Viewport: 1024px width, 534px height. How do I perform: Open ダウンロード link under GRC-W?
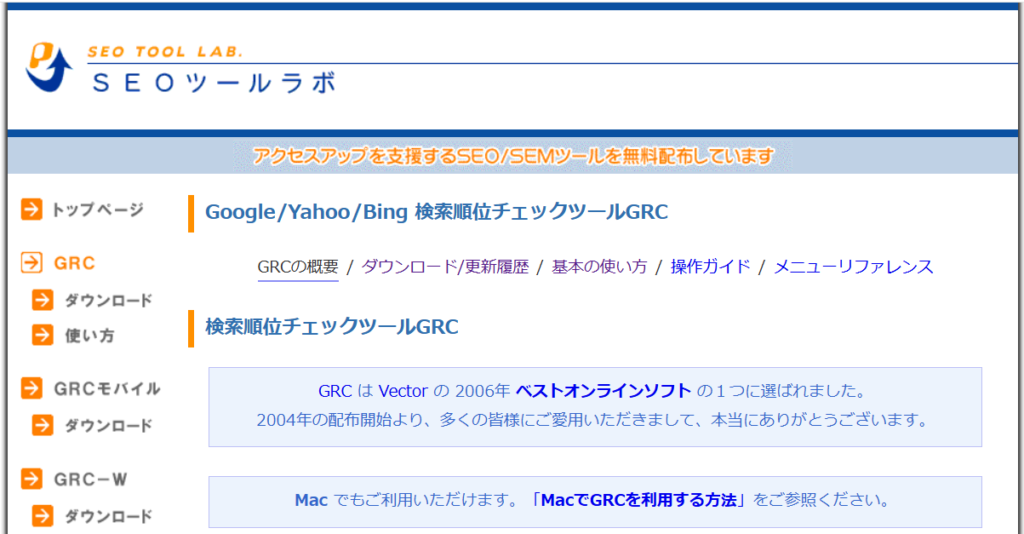click(x=108, y=516)
